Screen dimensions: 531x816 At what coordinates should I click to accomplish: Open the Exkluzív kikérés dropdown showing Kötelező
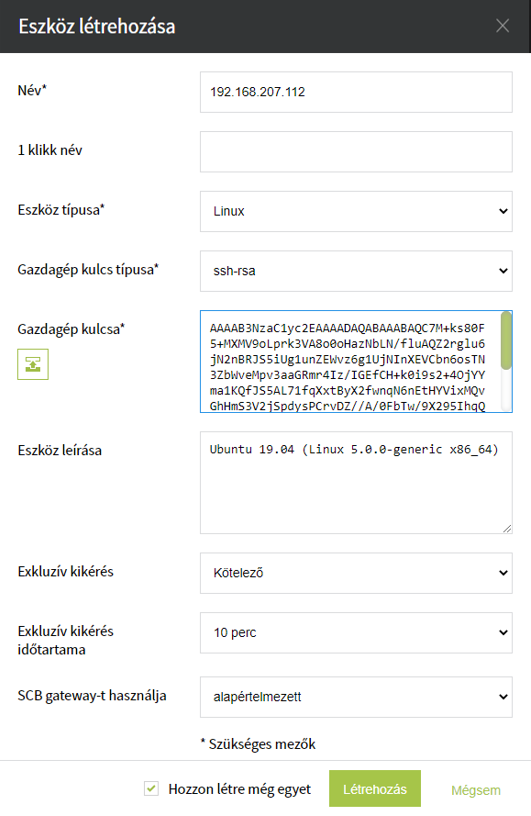[356, 573]
